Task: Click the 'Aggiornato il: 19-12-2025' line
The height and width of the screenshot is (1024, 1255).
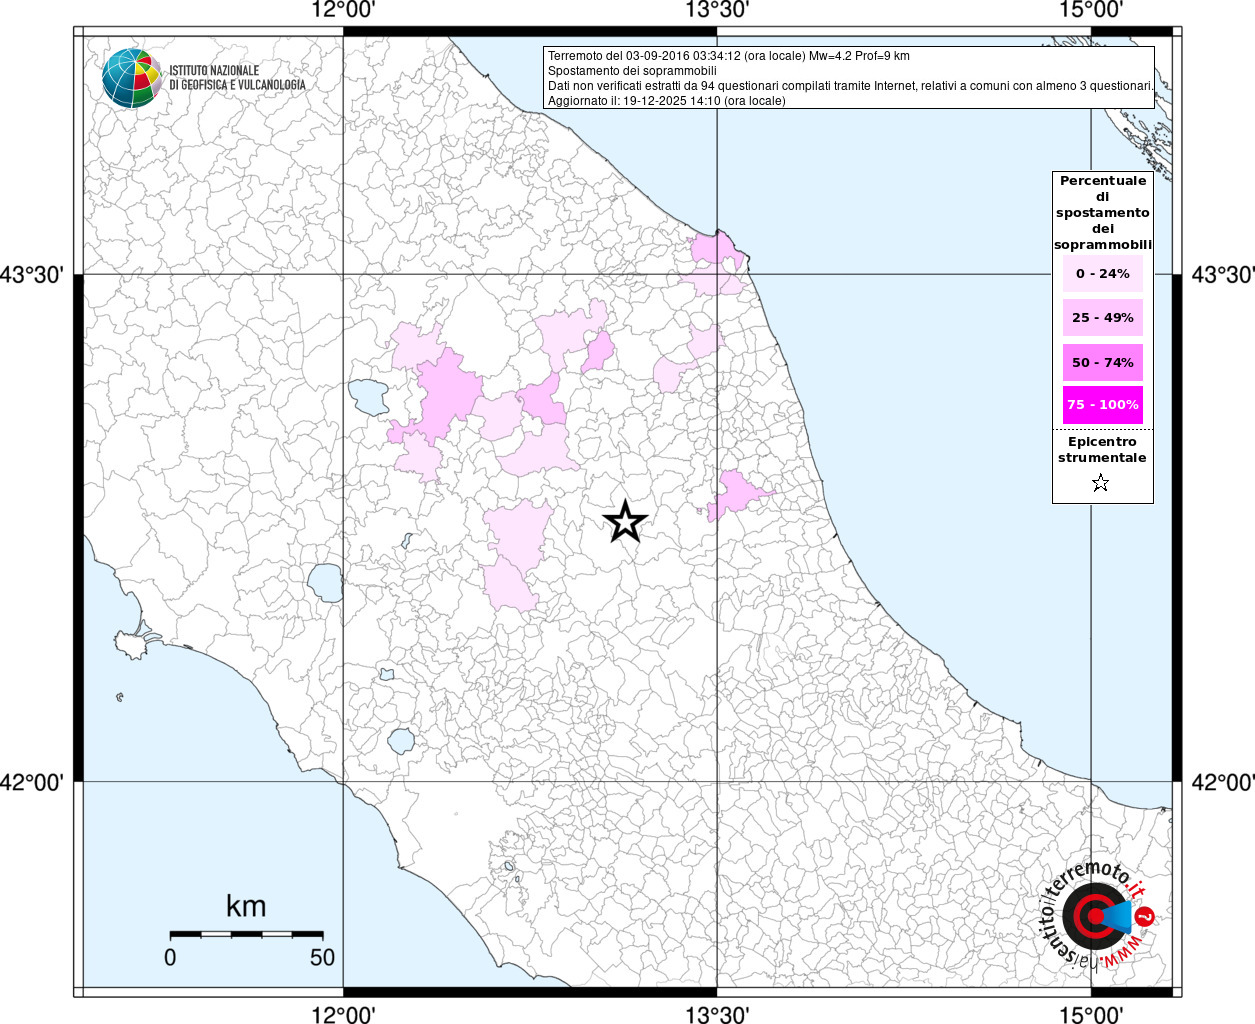Action: pos(666,101)
